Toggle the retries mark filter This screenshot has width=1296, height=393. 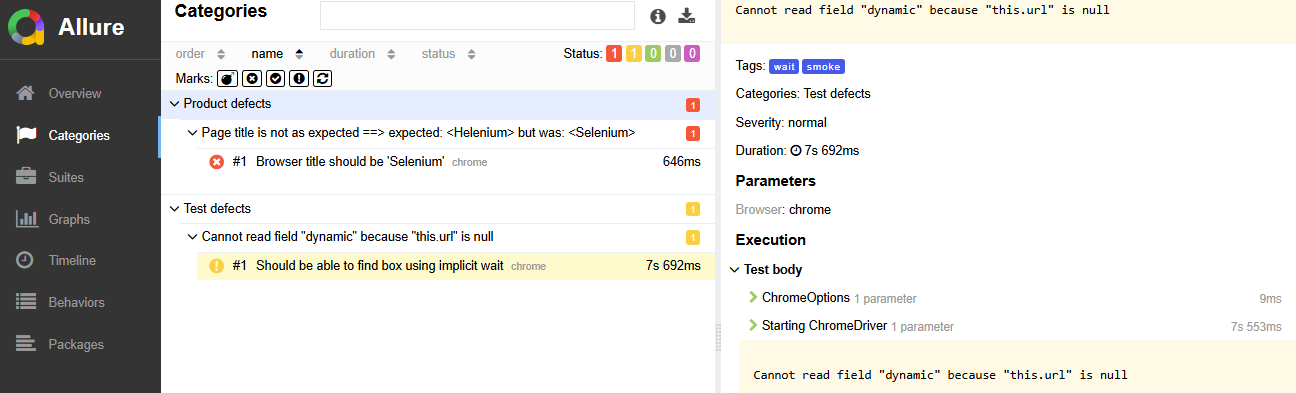click(x=322, y=78)
